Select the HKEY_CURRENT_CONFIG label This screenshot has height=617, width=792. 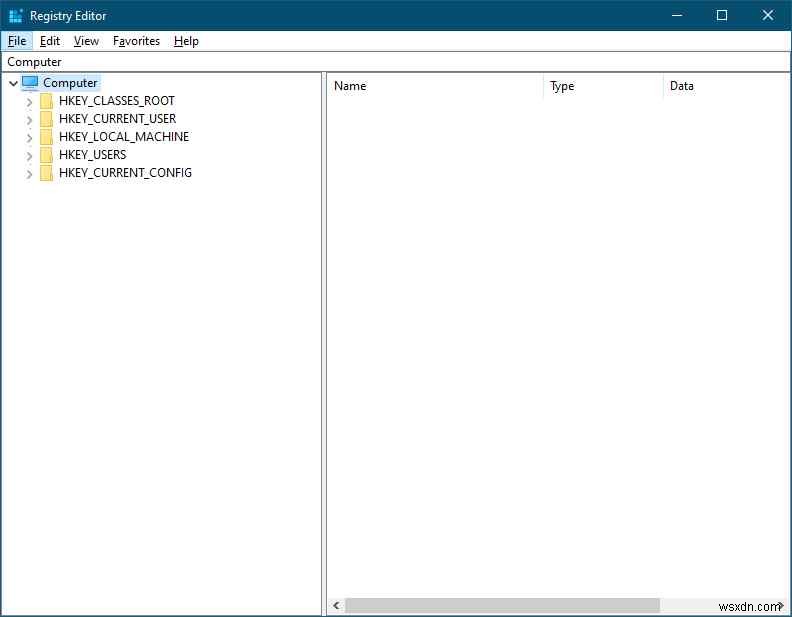125,173
